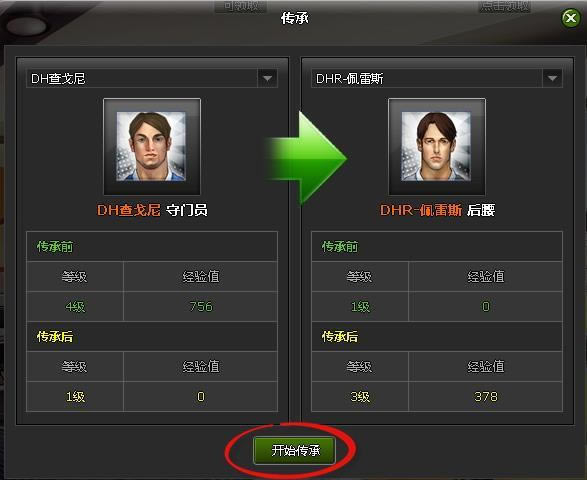Click the 后腰 position label

[481, 210]
